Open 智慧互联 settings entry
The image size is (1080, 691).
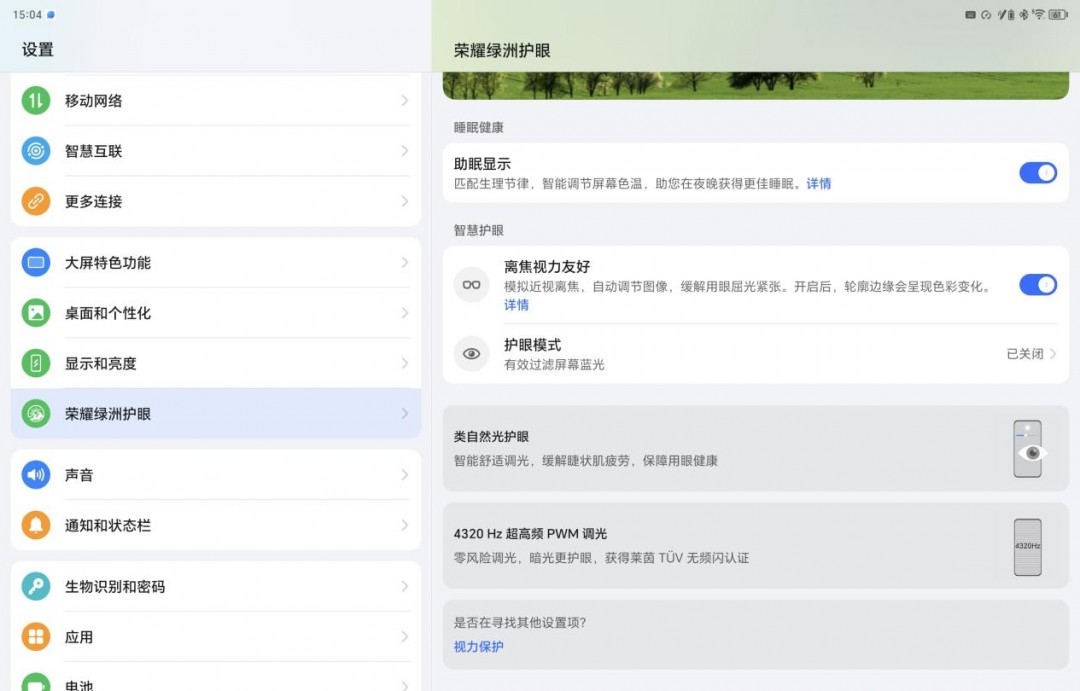coord(216,151)
